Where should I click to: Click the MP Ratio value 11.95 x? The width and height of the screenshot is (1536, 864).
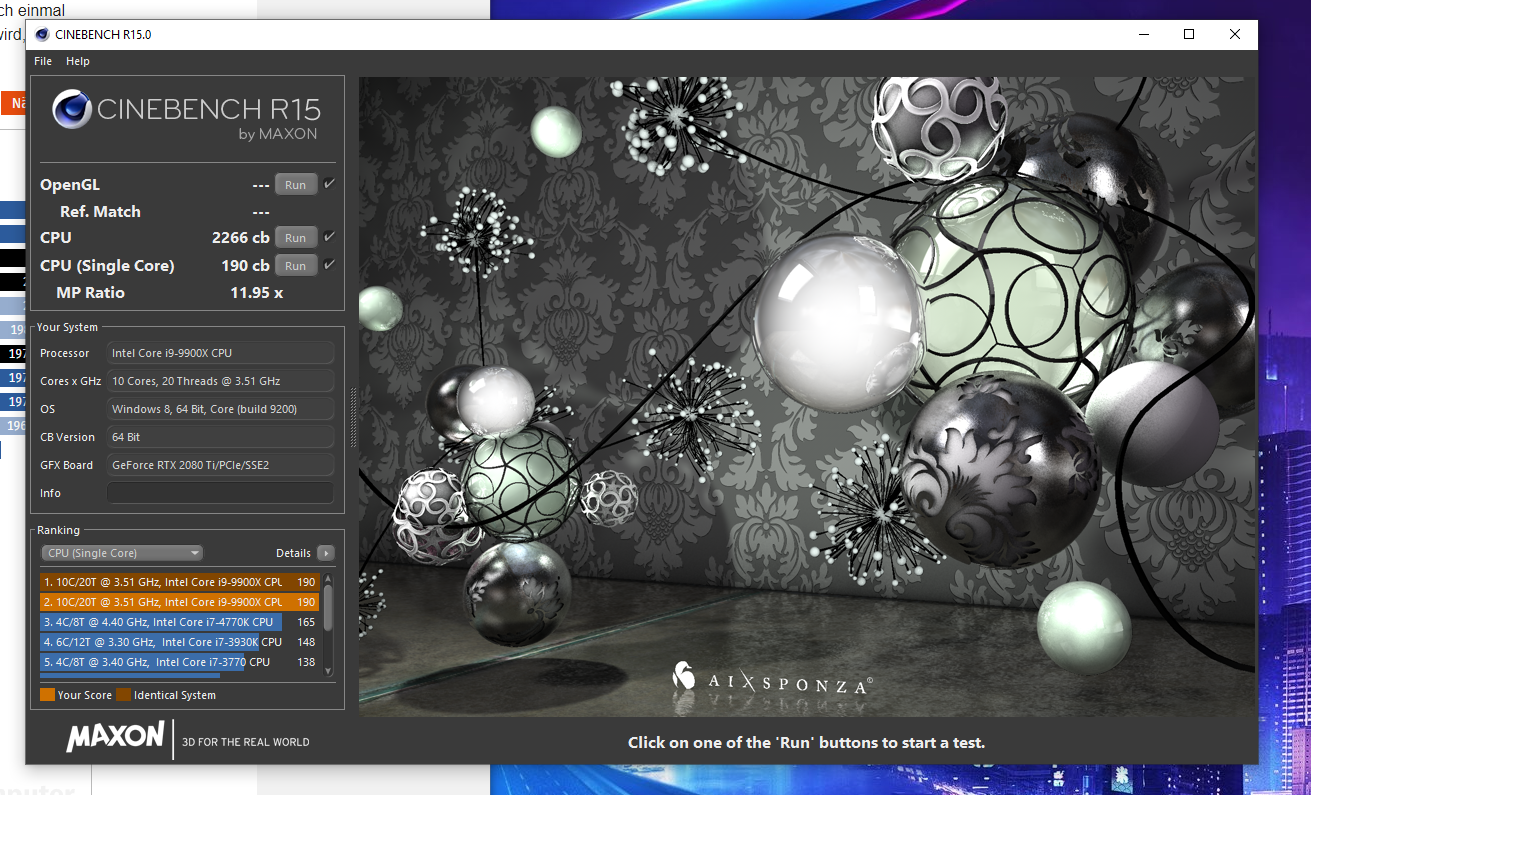[257, 293]
